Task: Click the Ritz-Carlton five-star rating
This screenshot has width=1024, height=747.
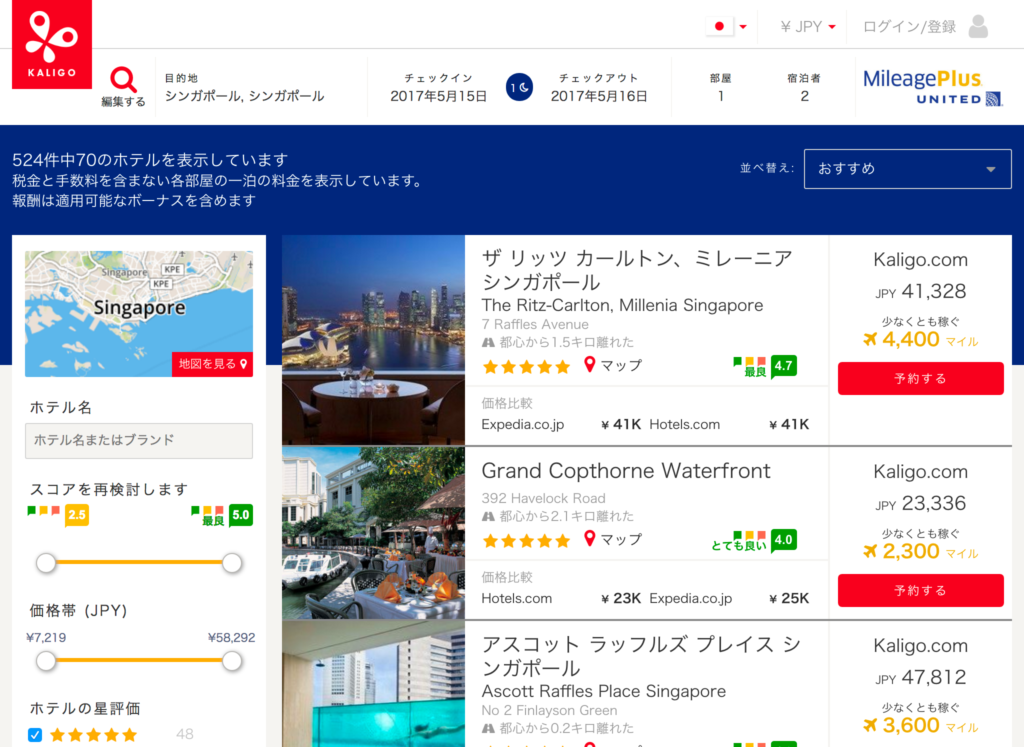Action: point(526,367)
